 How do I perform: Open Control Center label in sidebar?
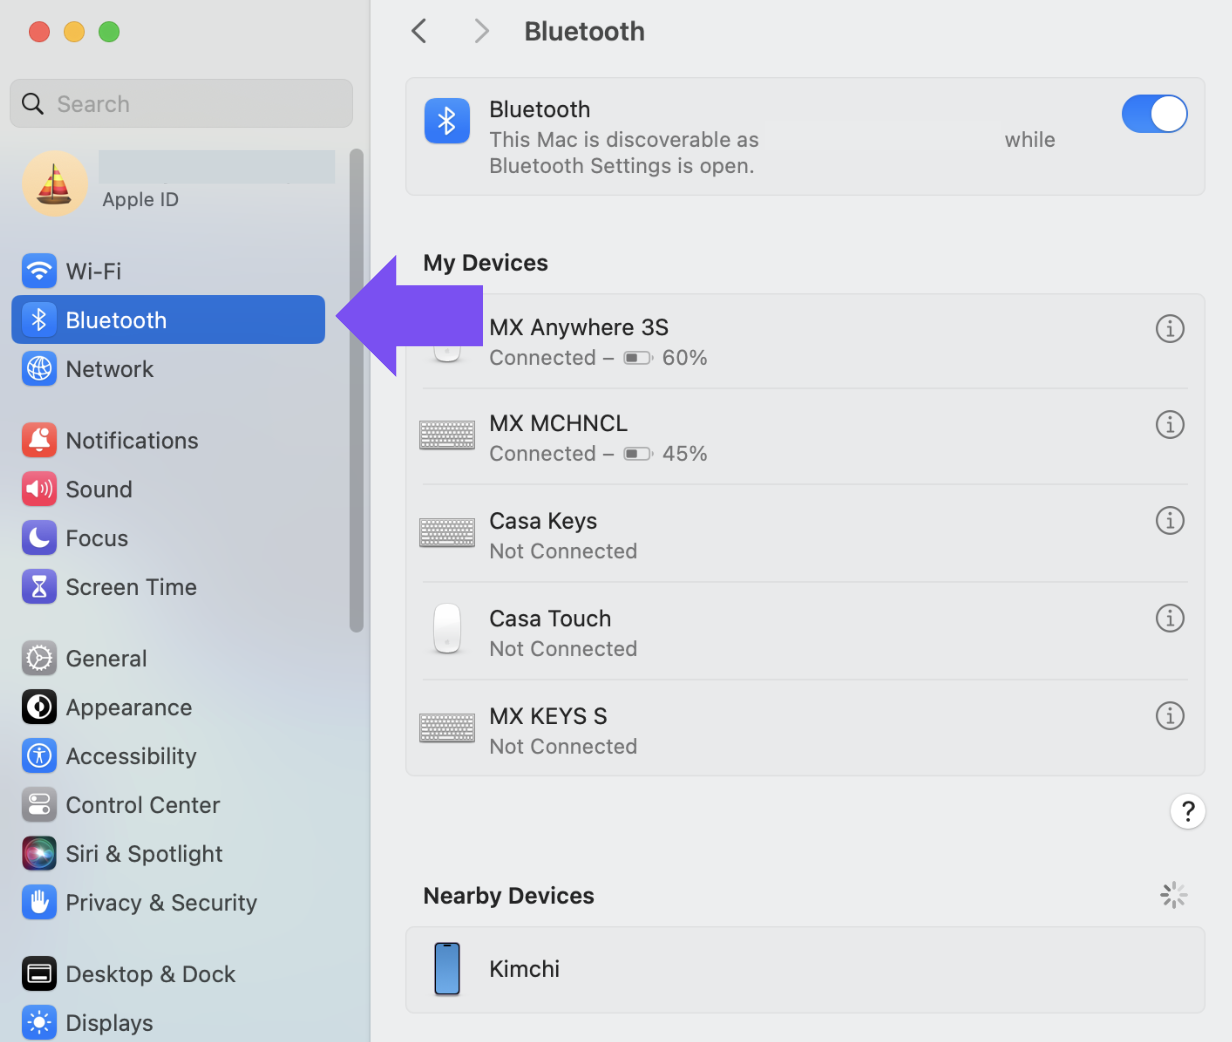(143, 805)
